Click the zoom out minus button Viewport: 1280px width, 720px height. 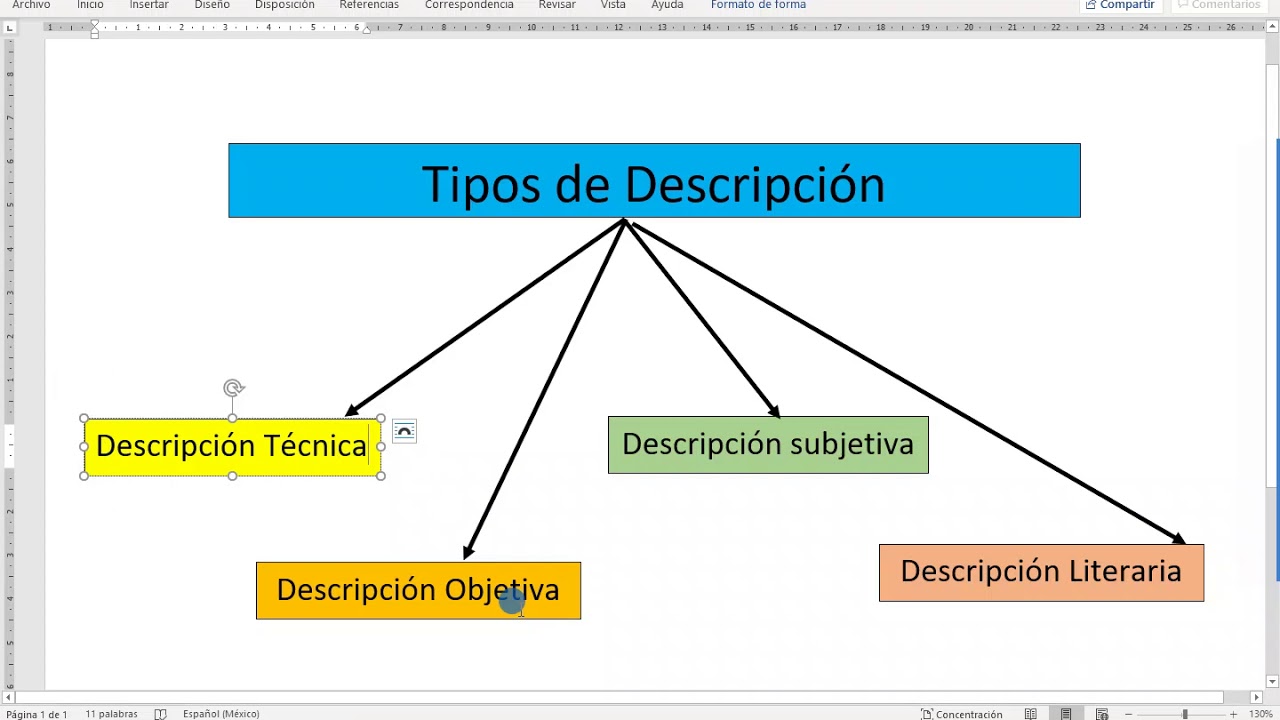(1129, 714)
